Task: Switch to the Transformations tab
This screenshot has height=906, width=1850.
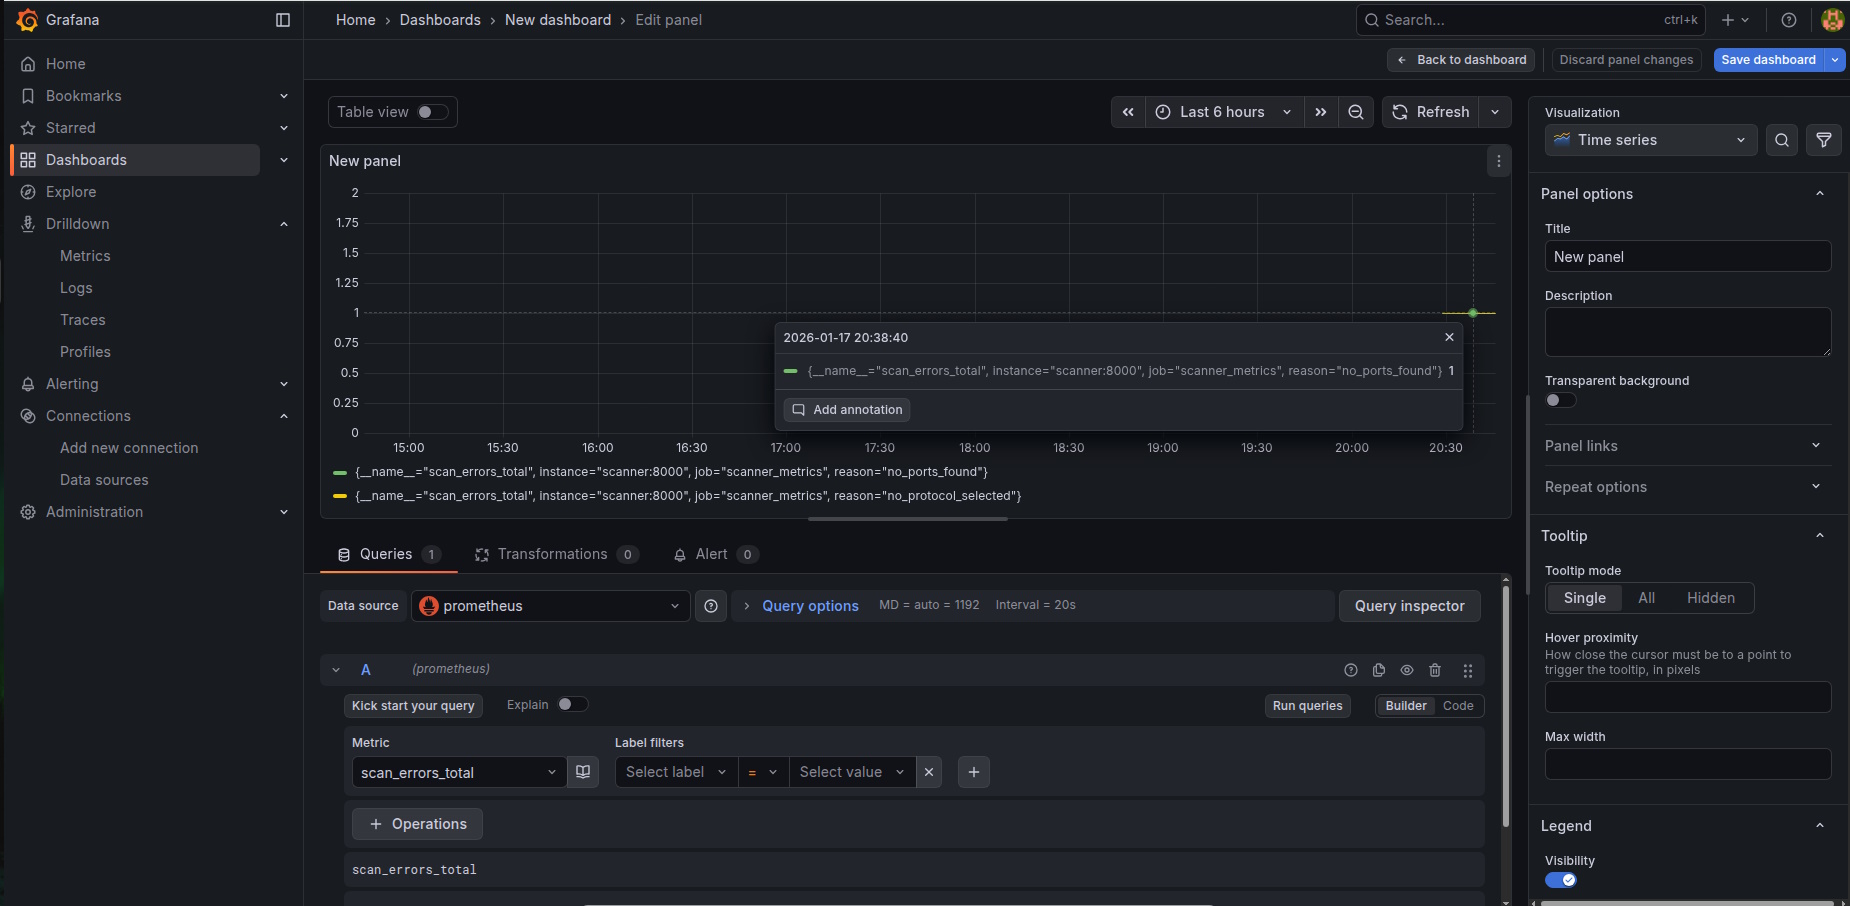Action: point(556,554)
